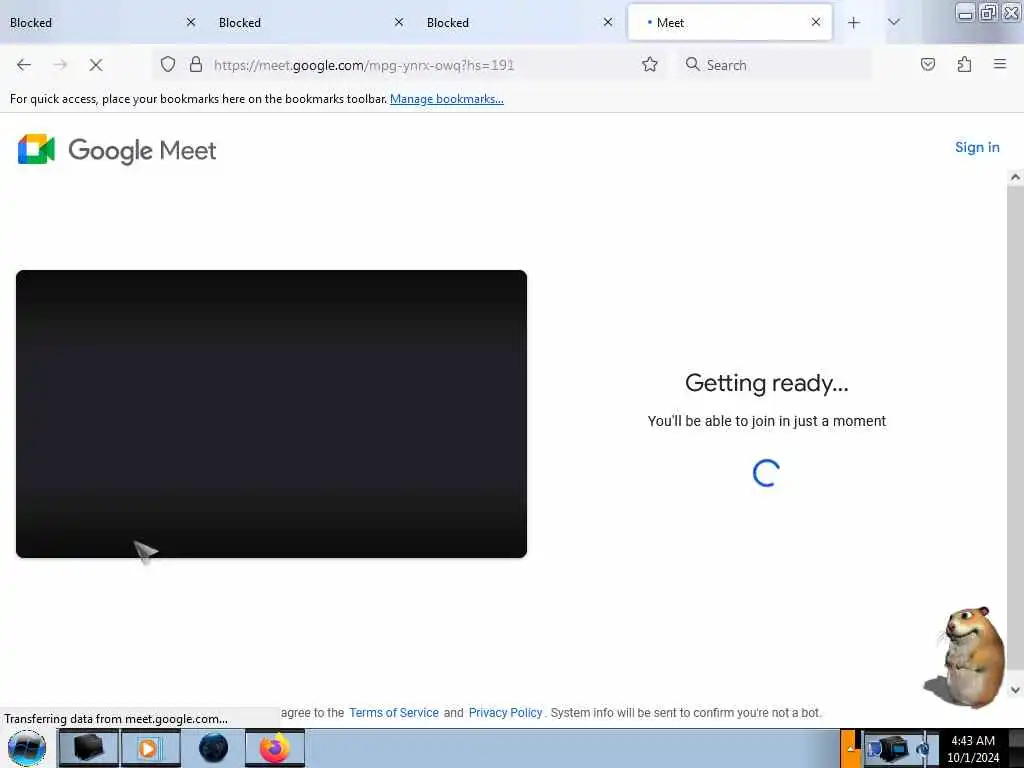Open the Pocket save icon

pos(927,65)
